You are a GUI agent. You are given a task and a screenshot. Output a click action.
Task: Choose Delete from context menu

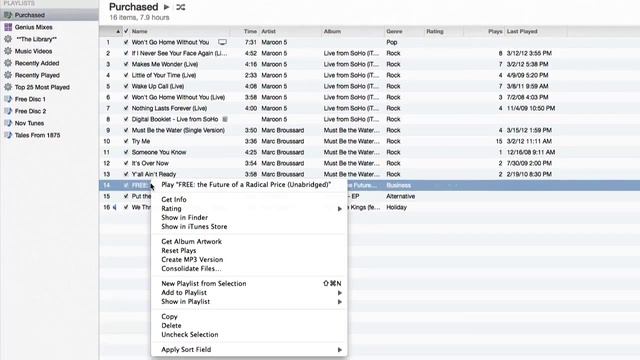(171, 325)
